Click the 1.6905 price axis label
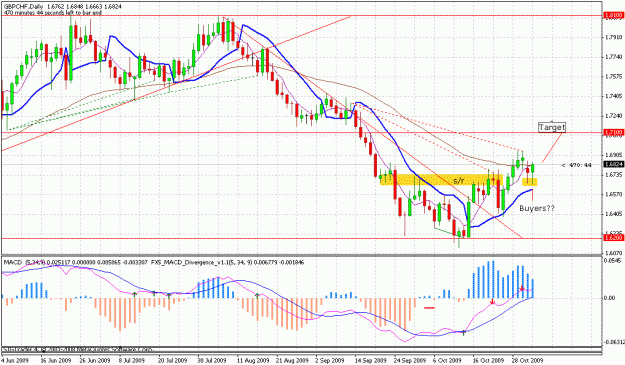This screenshot has height=365, width=625. pos(614,155)
